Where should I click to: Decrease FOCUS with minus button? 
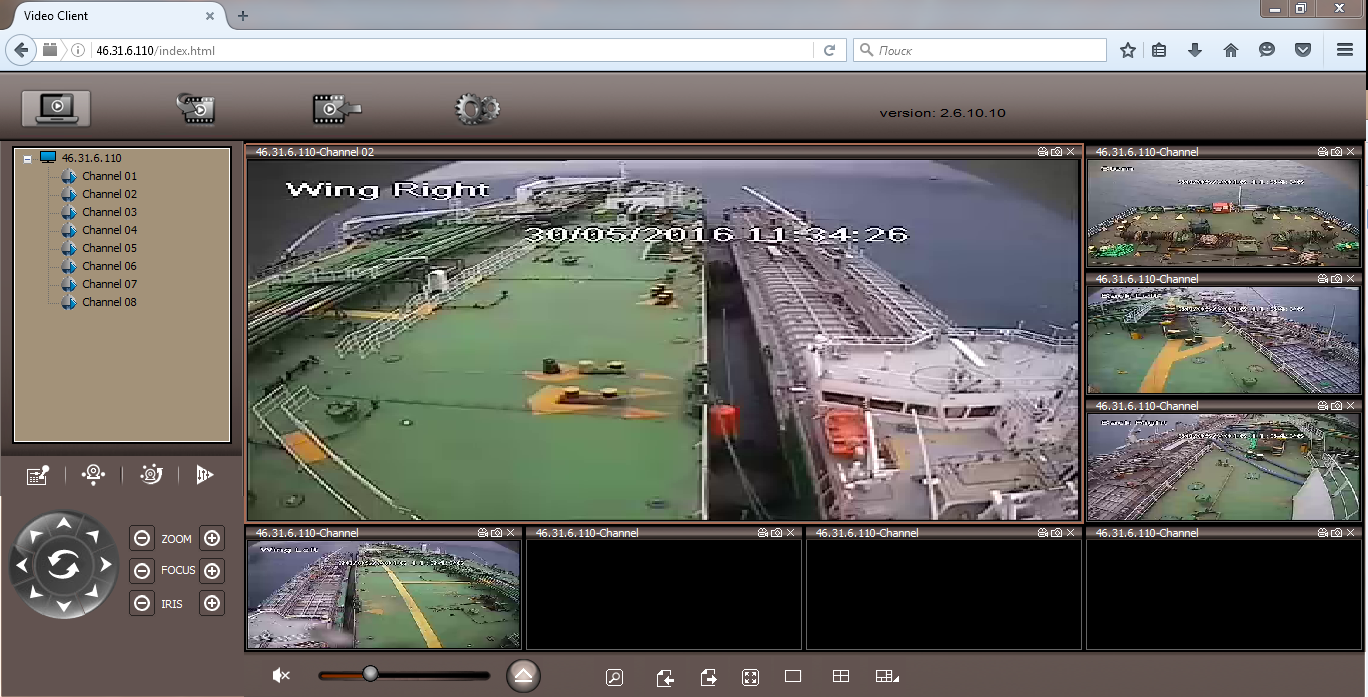[142, 571]
